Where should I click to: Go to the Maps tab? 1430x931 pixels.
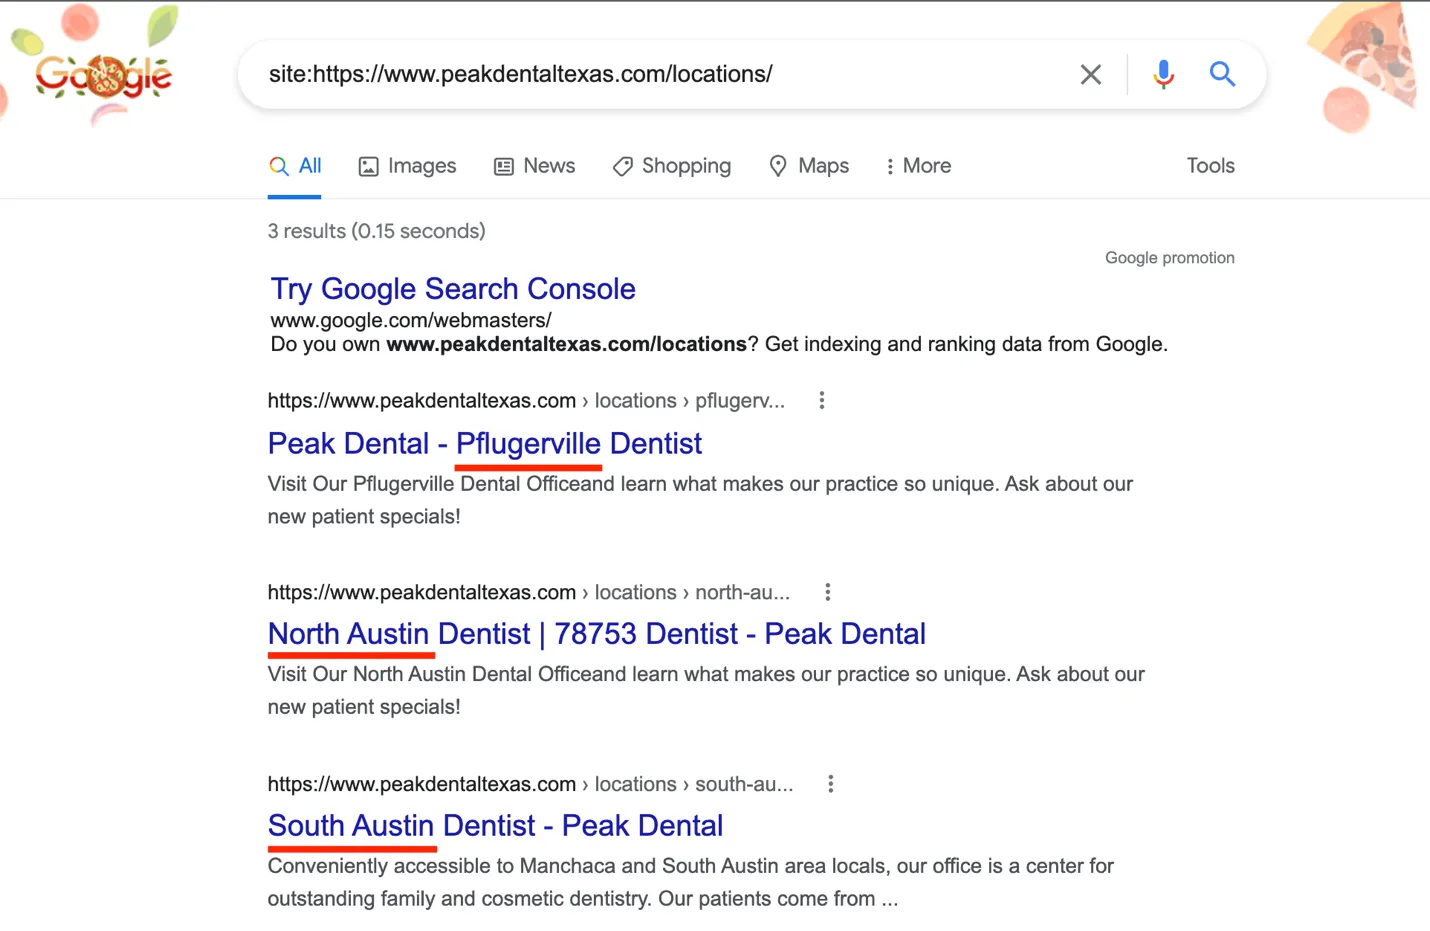click(x=809, y=166)
